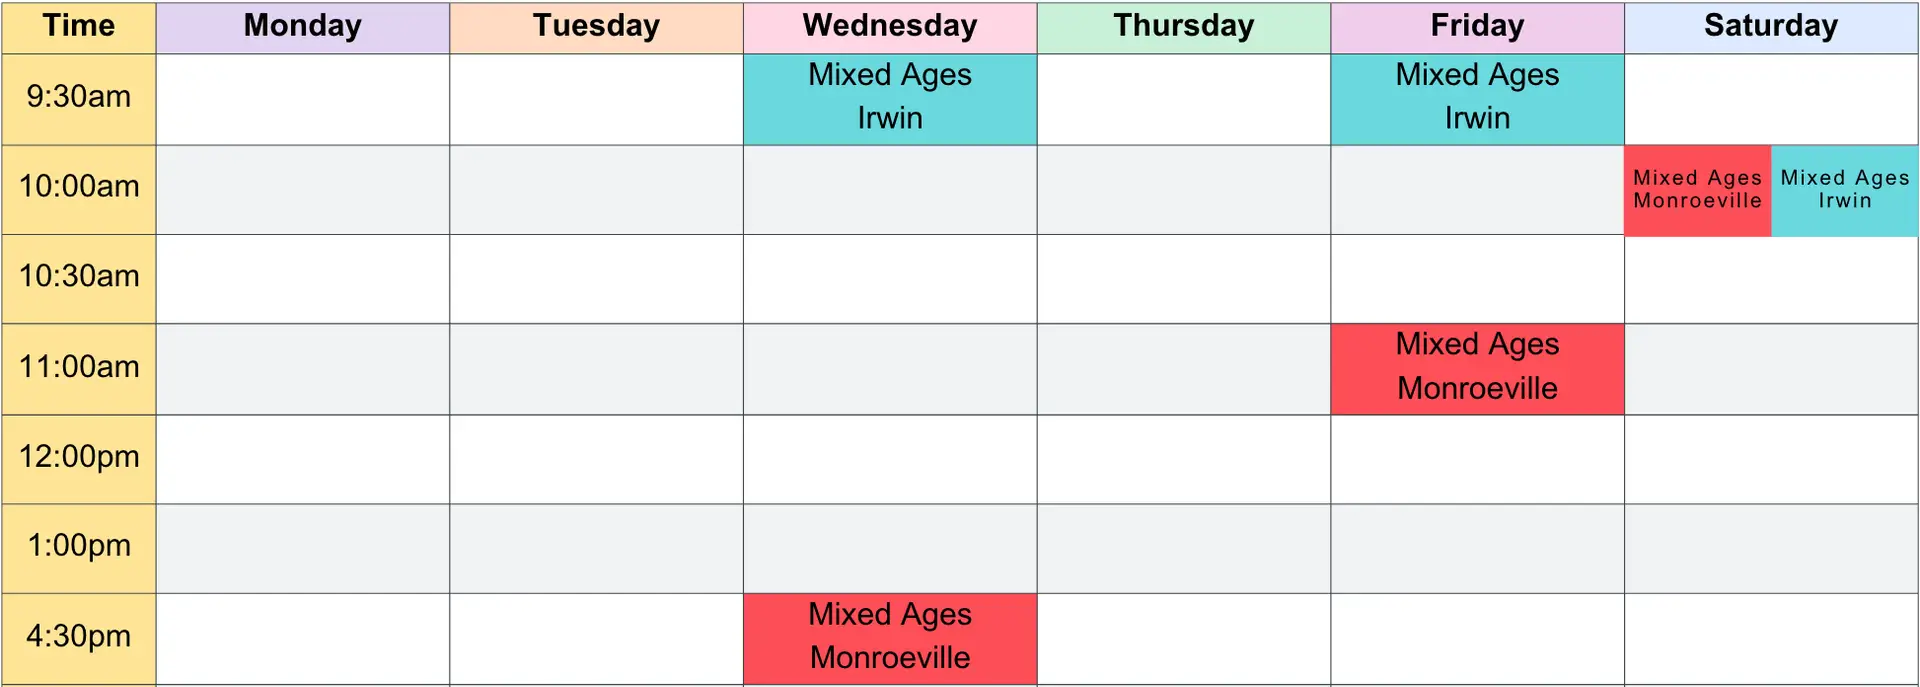Viewport: 1920px width, 687px height.
Task: Select the 11:00am time row label
Action: tap(79, 369)
